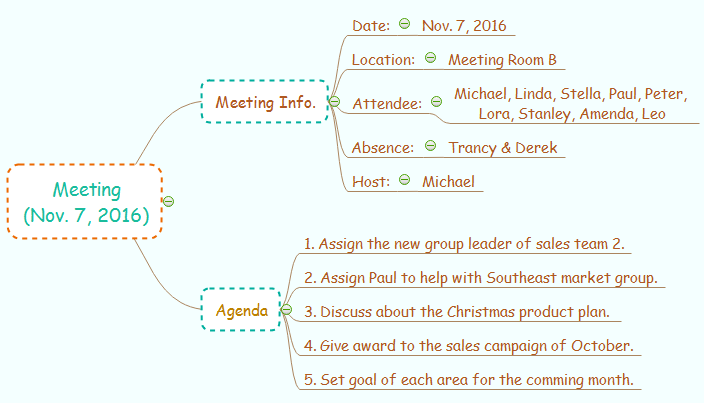Select the Meeting Info. topic box

pyautogui.click(x=265, y=102)
